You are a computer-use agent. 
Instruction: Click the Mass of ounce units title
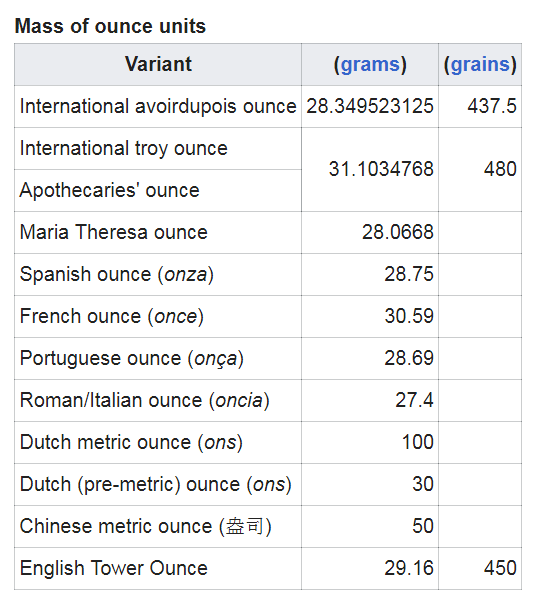(x=110, y=26)
